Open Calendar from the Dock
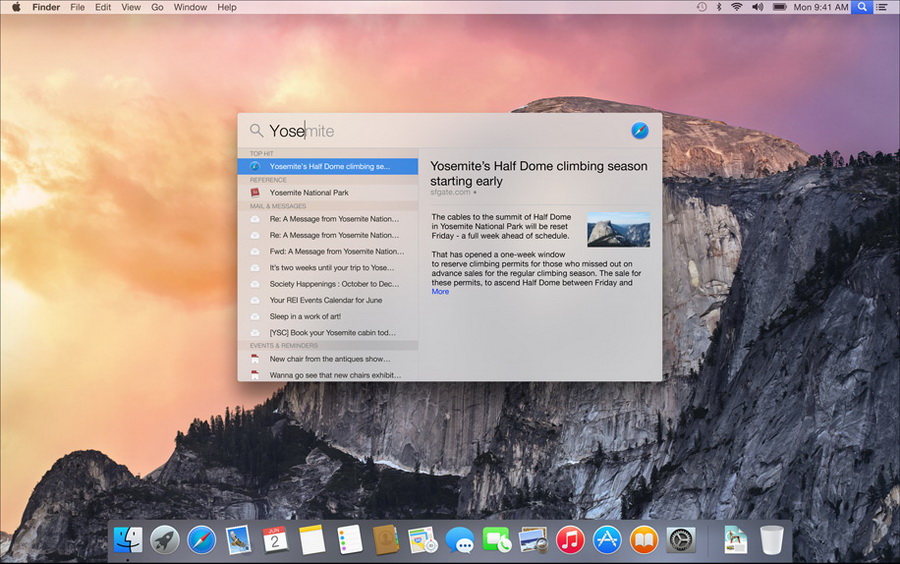 (275, 540)
